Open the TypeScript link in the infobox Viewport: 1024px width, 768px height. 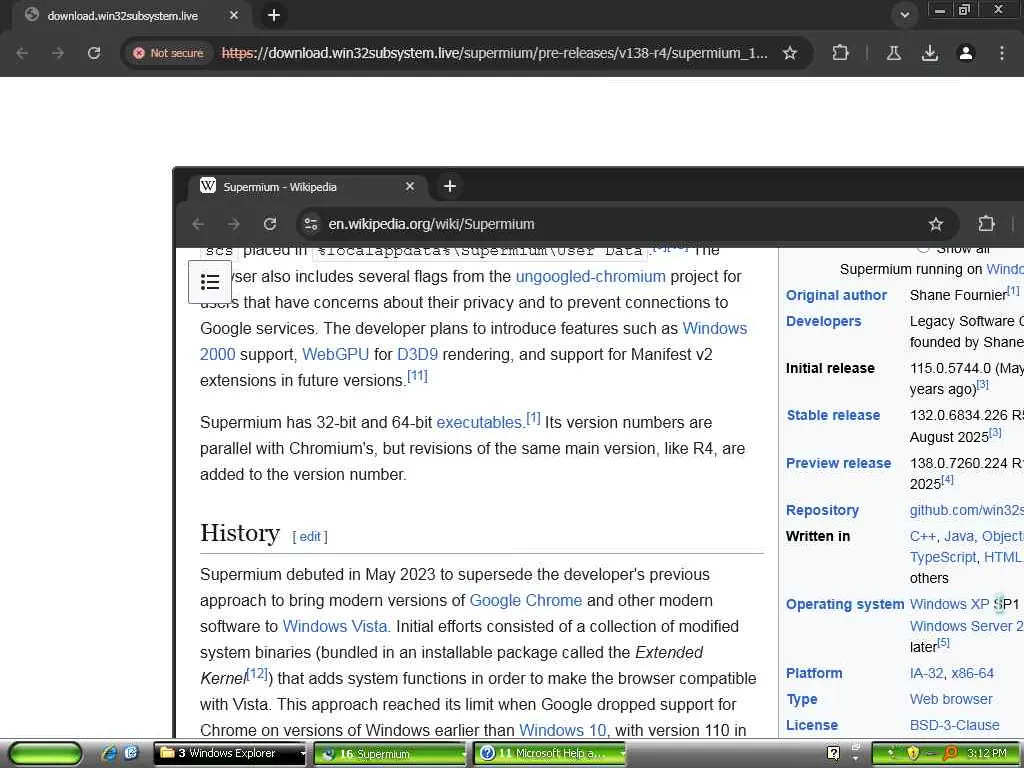tap(942, 557)
